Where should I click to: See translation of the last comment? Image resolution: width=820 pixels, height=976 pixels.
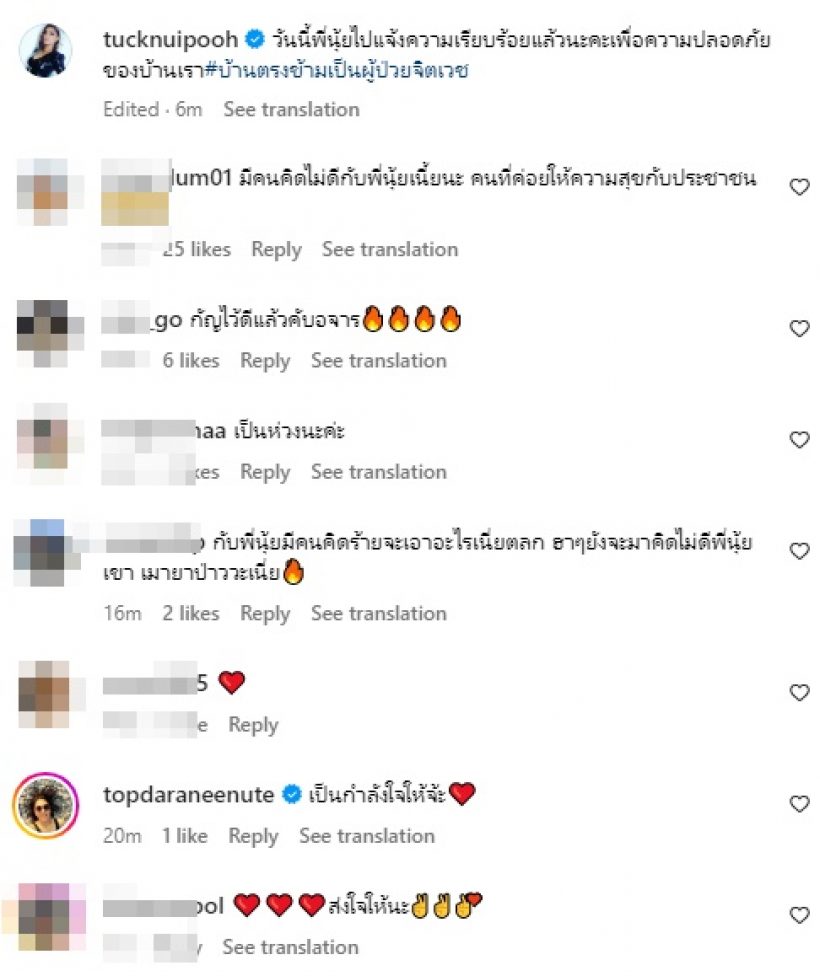[290, 947]
